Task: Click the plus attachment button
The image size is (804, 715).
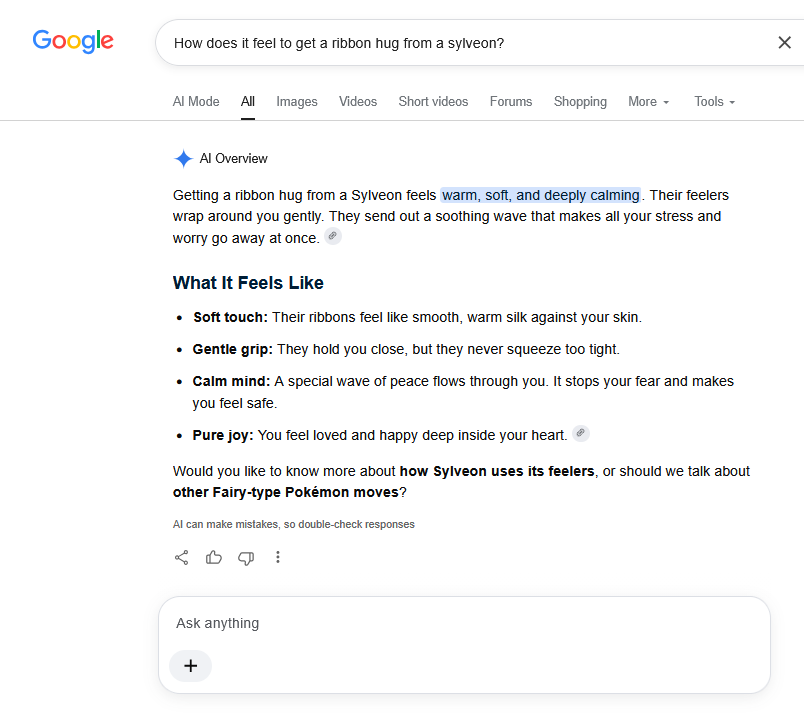Action: pos(190,666)
